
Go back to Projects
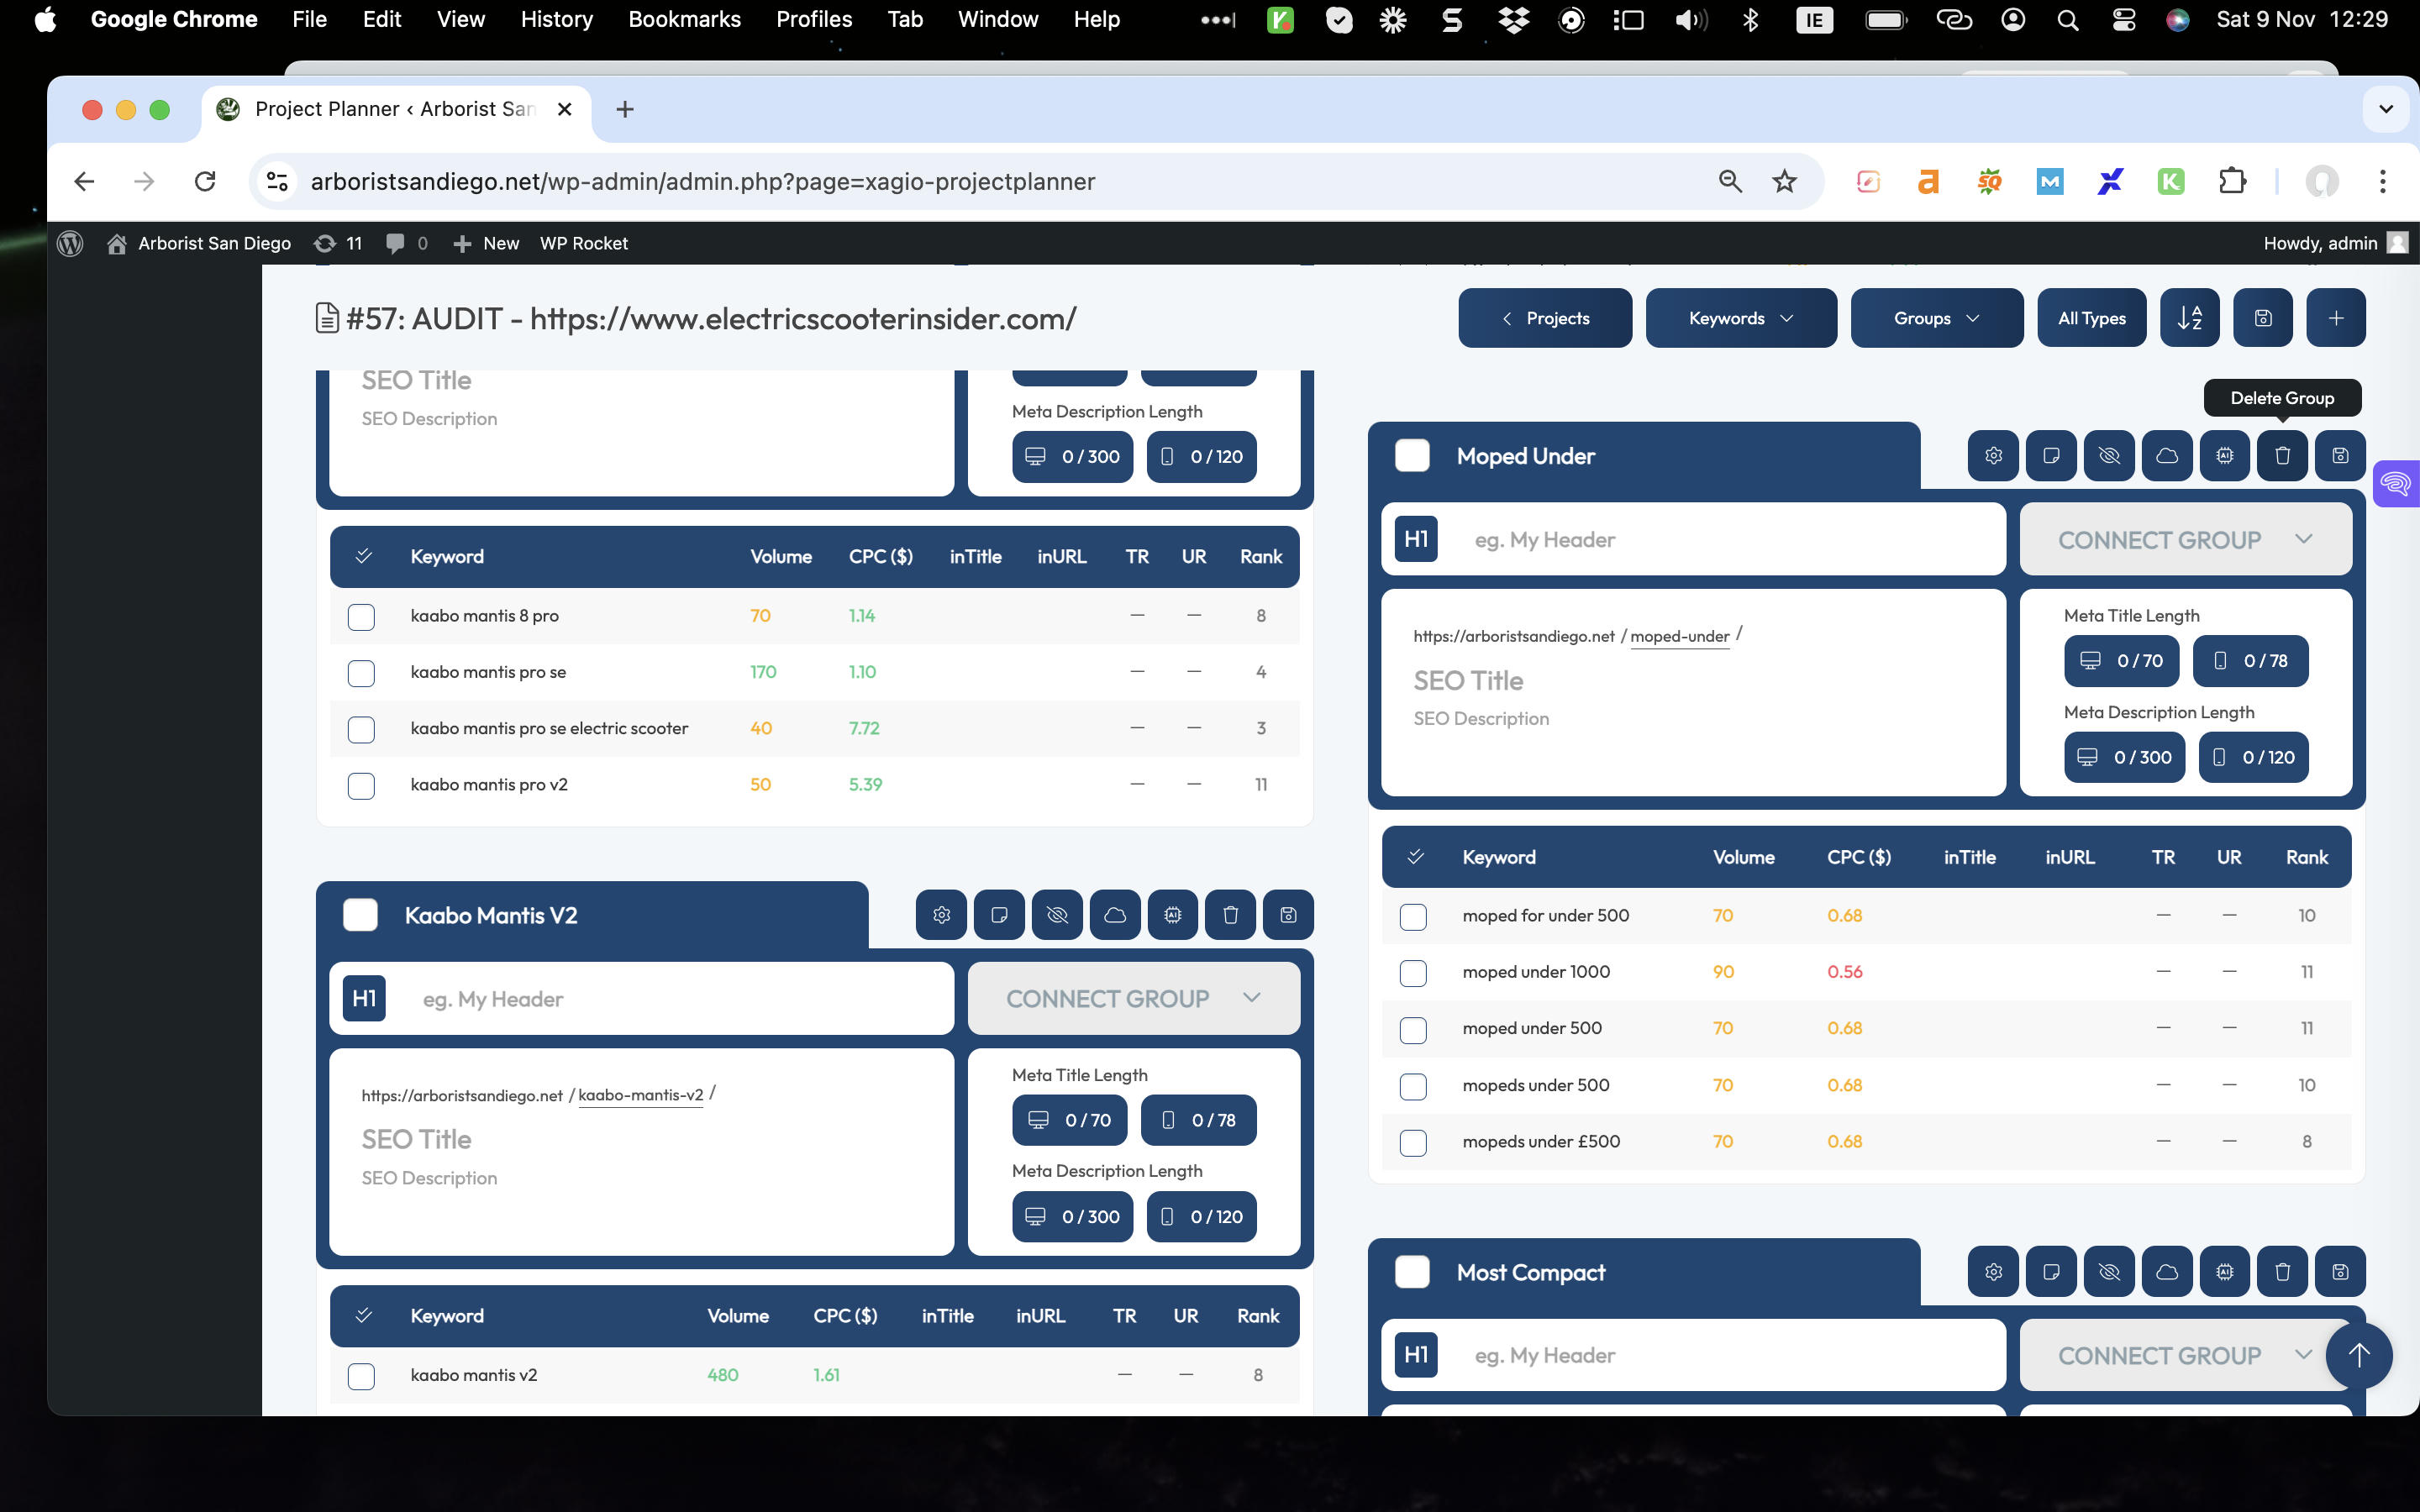[x=1545, y=318]
